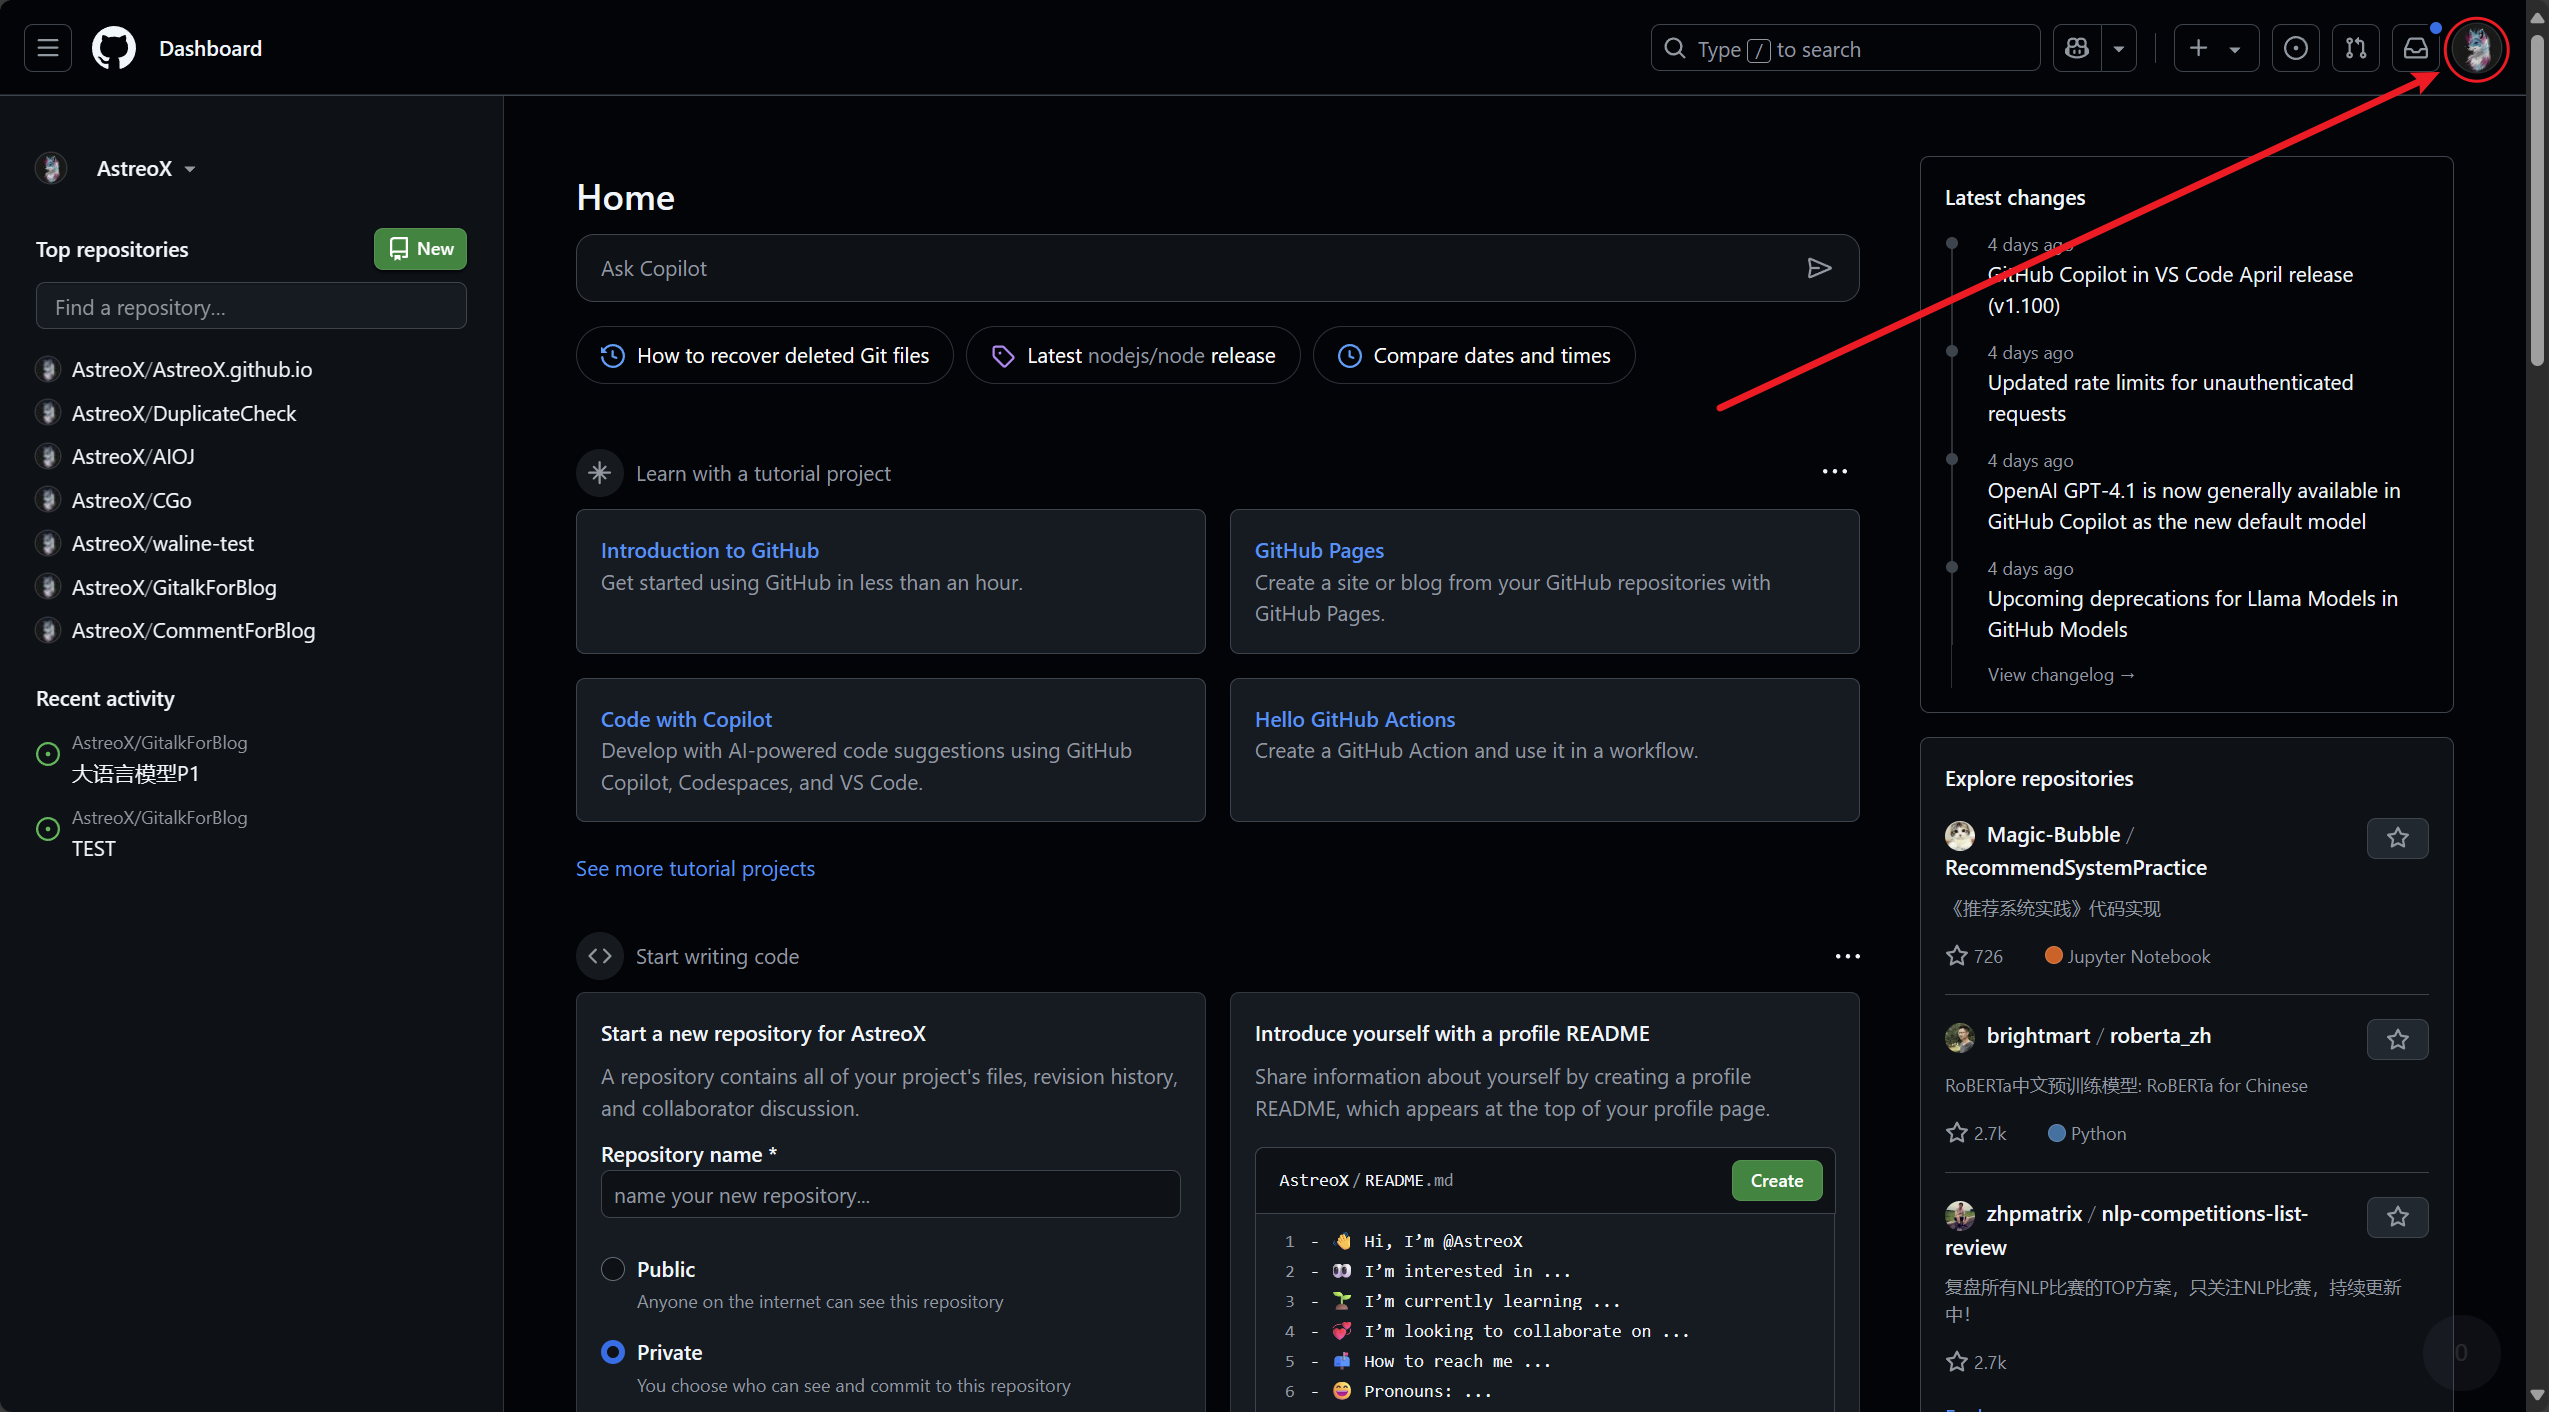
Task: Open options for Start writing code section
Action: click(x=1847, y=956)
